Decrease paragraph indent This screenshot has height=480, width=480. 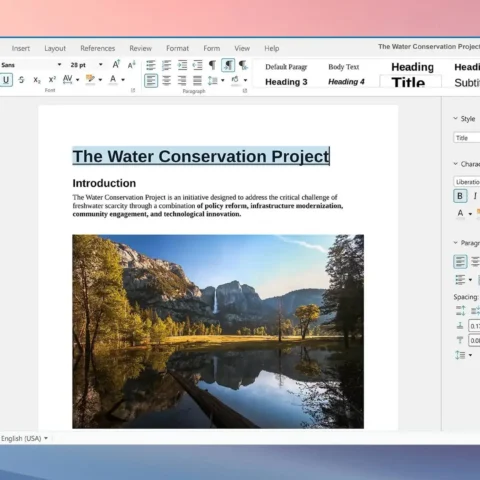(198, 65)
